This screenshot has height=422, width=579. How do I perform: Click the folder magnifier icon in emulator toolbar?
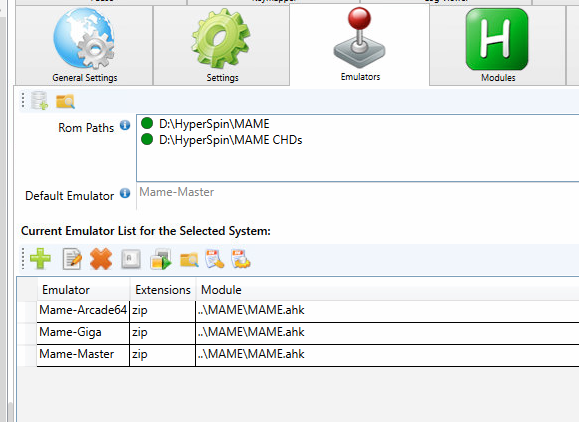click(x=189, y=260)
